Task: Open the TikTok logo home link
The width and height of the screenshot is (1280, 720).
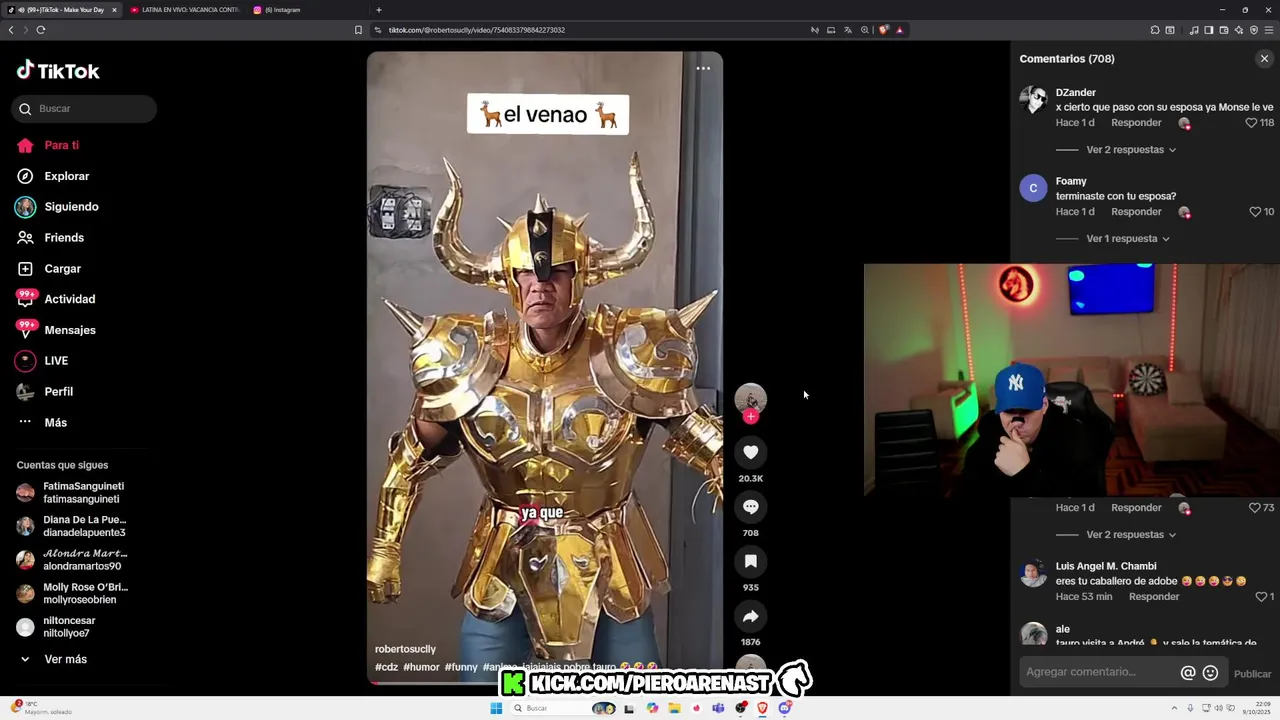Action: tap(58, 70)
